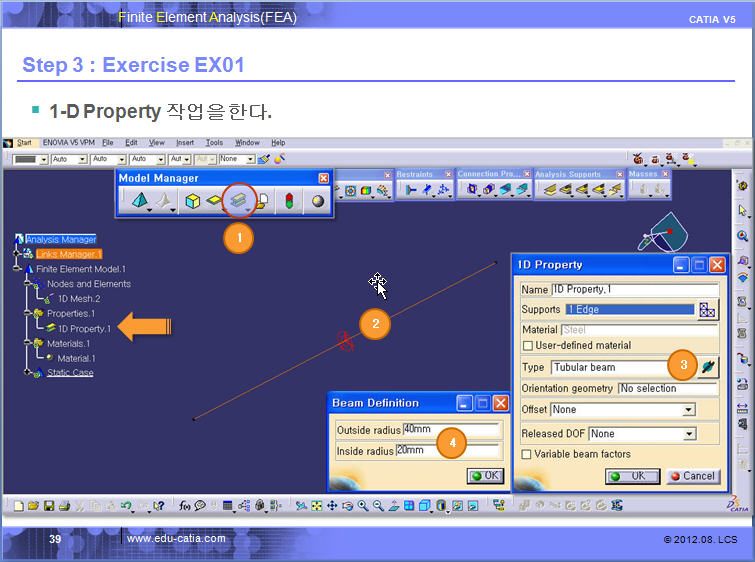Select 1D Property.1 in the tree

(84, 328)
